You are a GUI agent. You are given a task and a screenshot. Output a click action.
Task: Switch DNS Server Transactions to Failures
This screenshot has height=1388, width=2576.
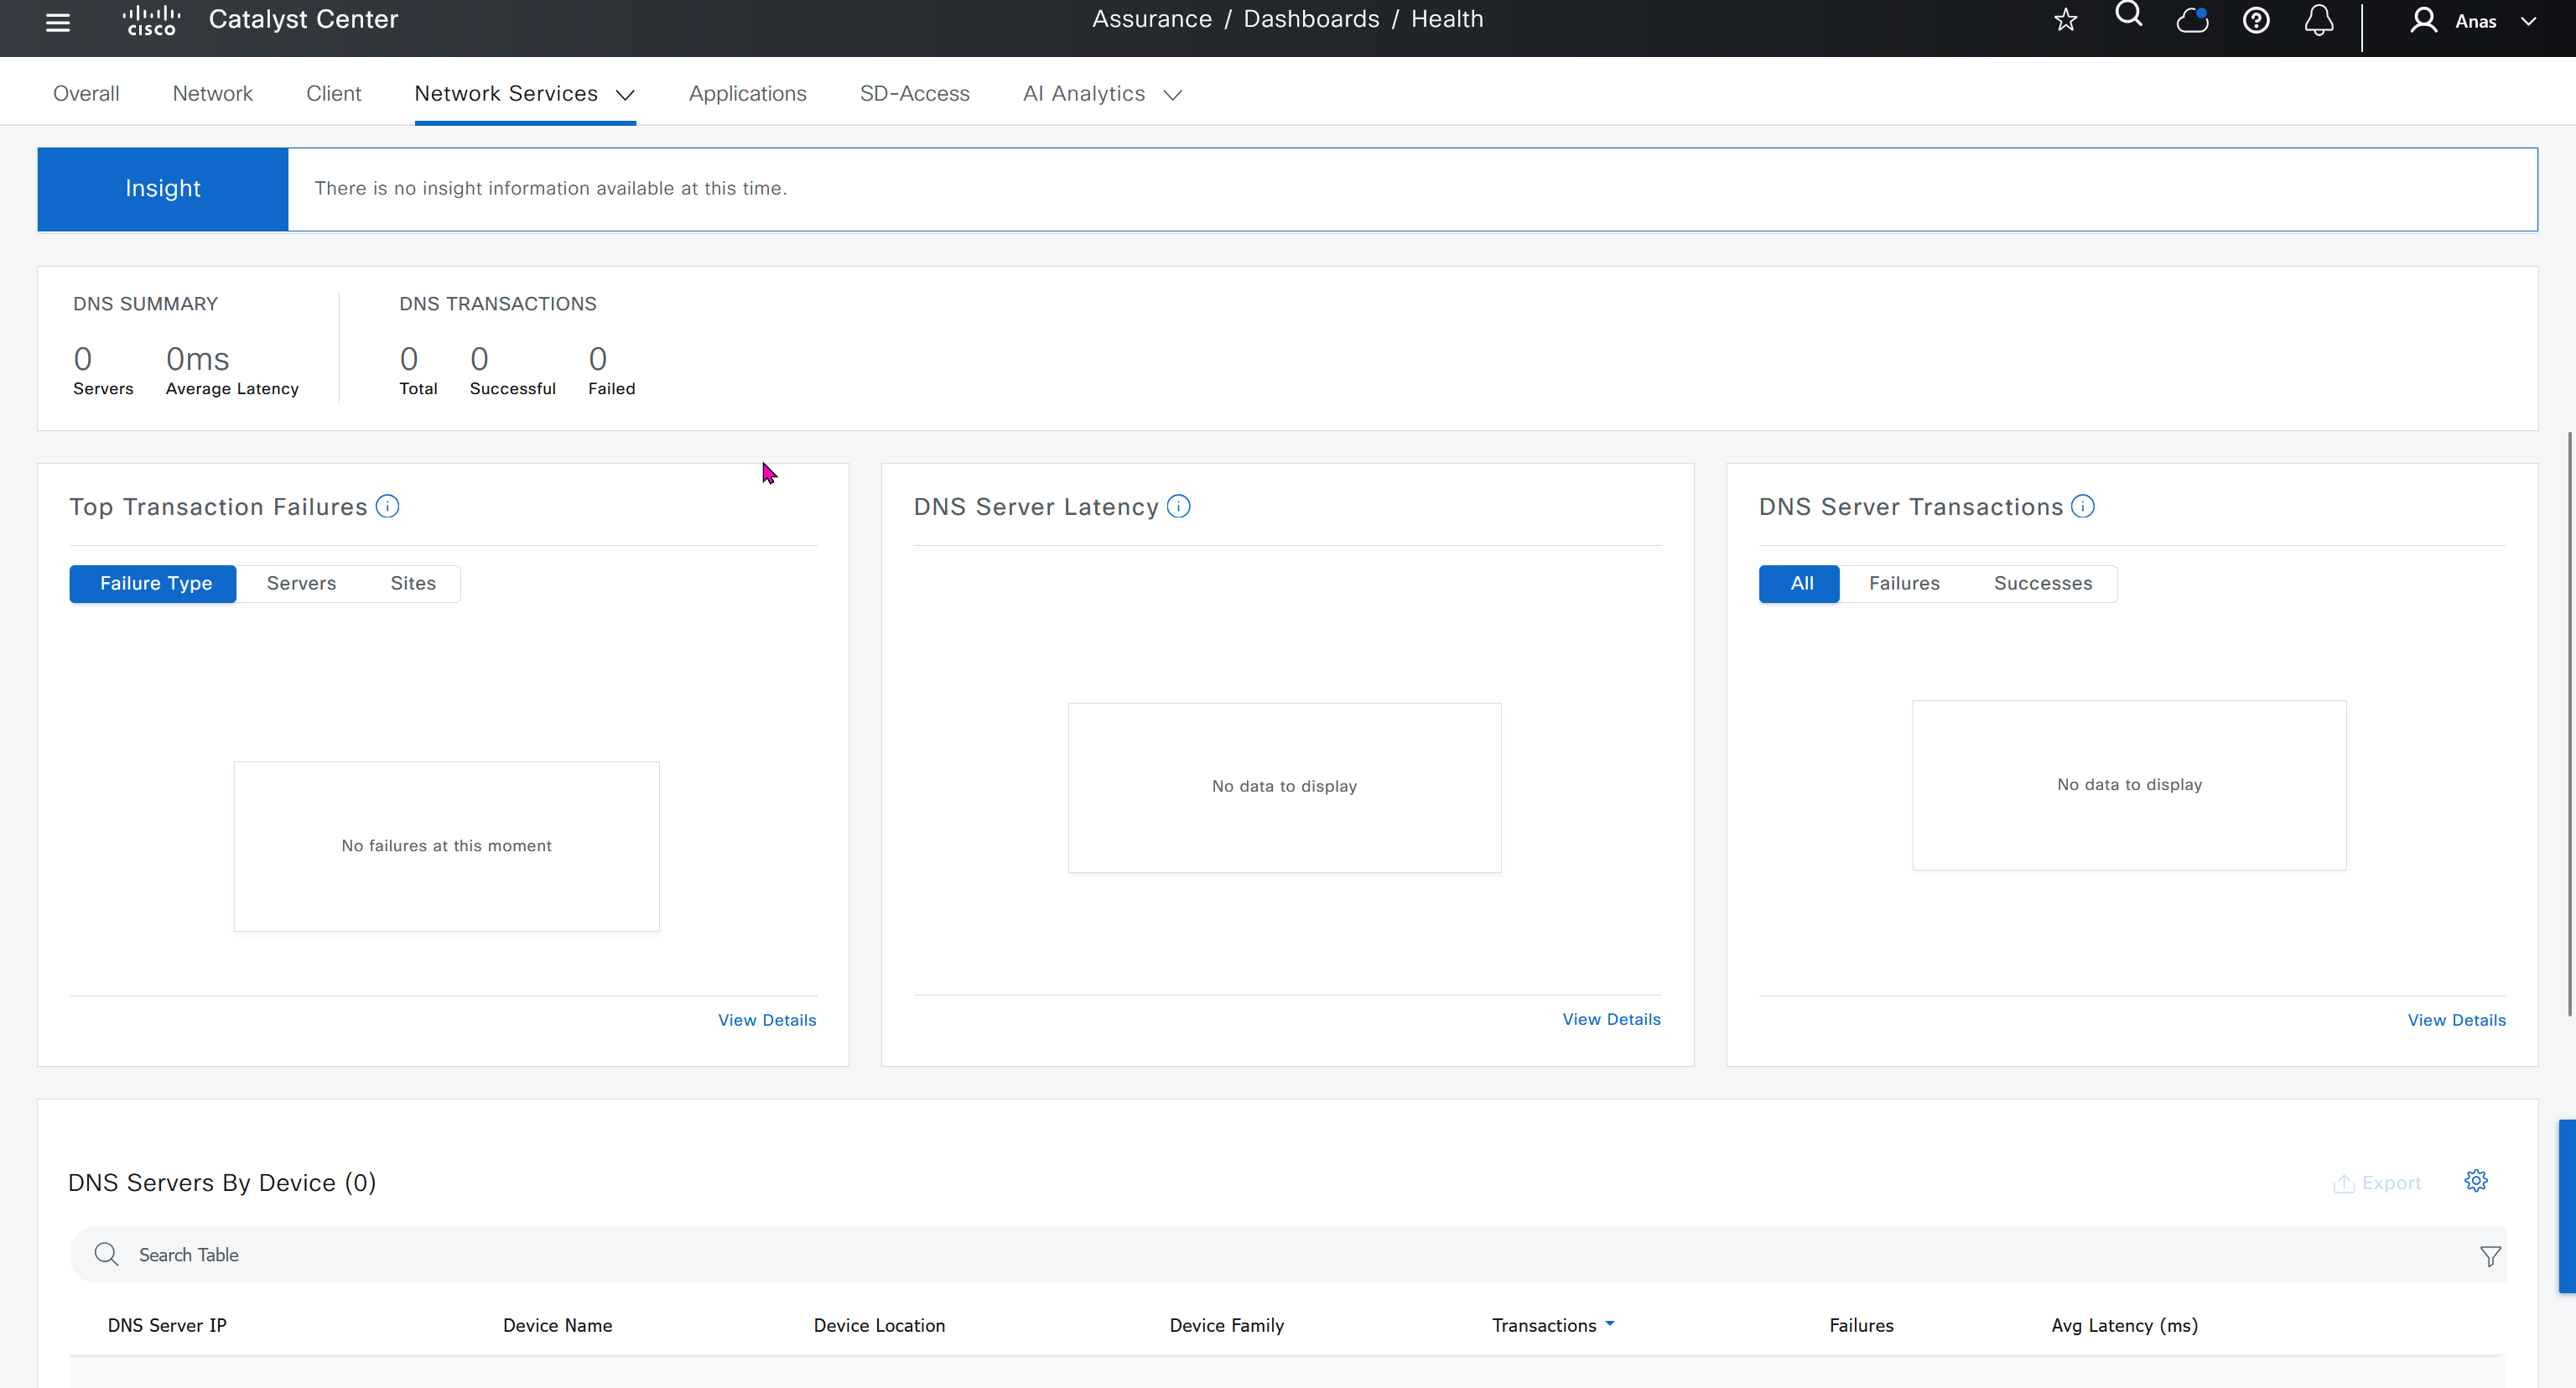point(1904,584)
